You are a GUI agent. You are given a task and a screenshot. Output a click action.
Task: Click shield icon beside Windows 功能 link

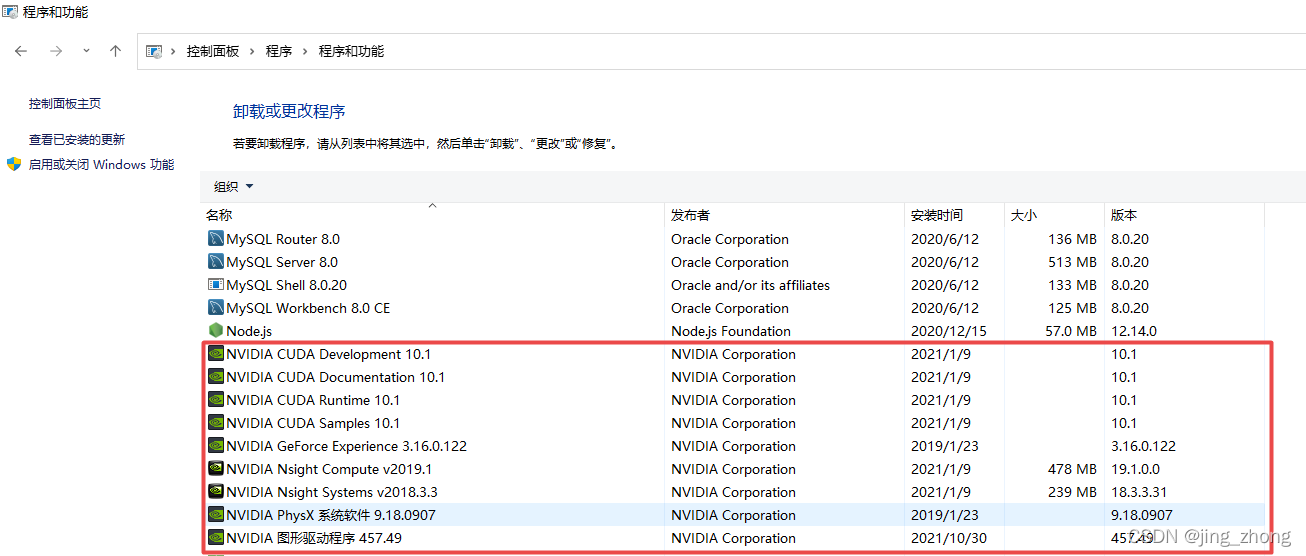(14, 164)
